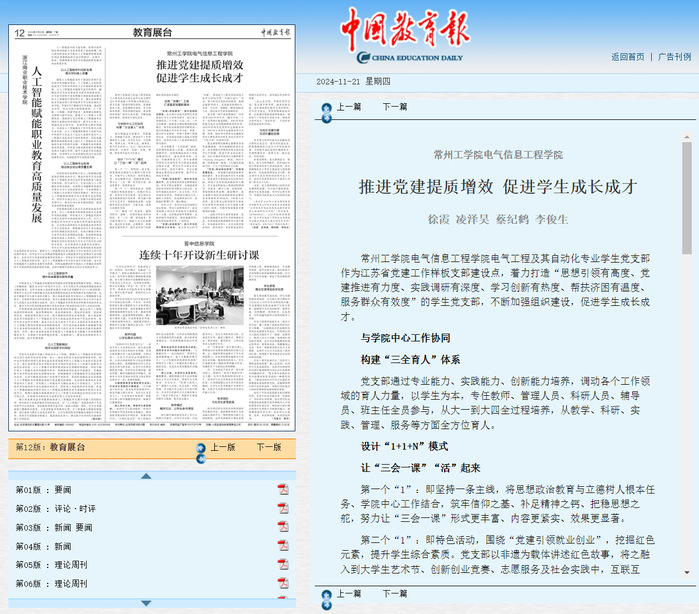
Task: Click the 第12版：教育展台 label
Action: tap(50, 447)
